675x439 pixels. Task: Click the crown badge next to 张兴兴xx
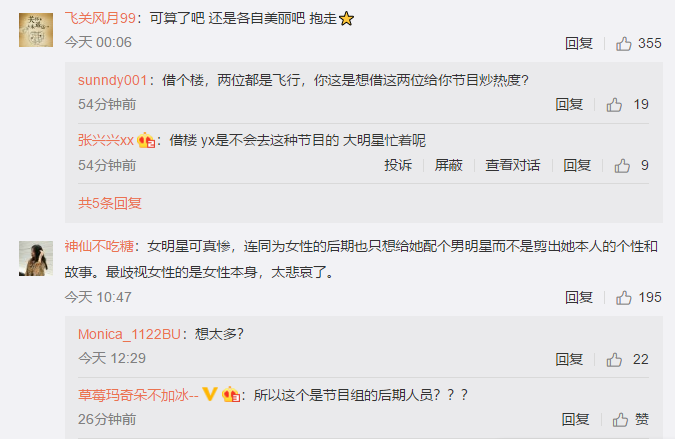pos(146,140)
